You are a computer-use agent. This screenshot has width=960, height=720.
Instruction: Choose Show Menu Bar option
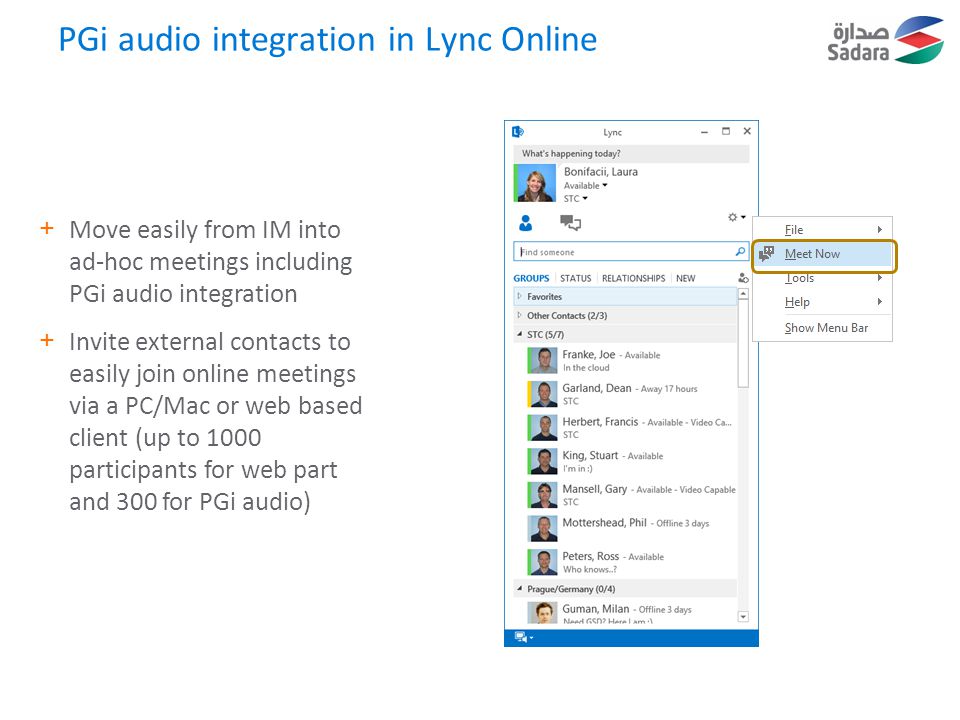click(823, 328)
